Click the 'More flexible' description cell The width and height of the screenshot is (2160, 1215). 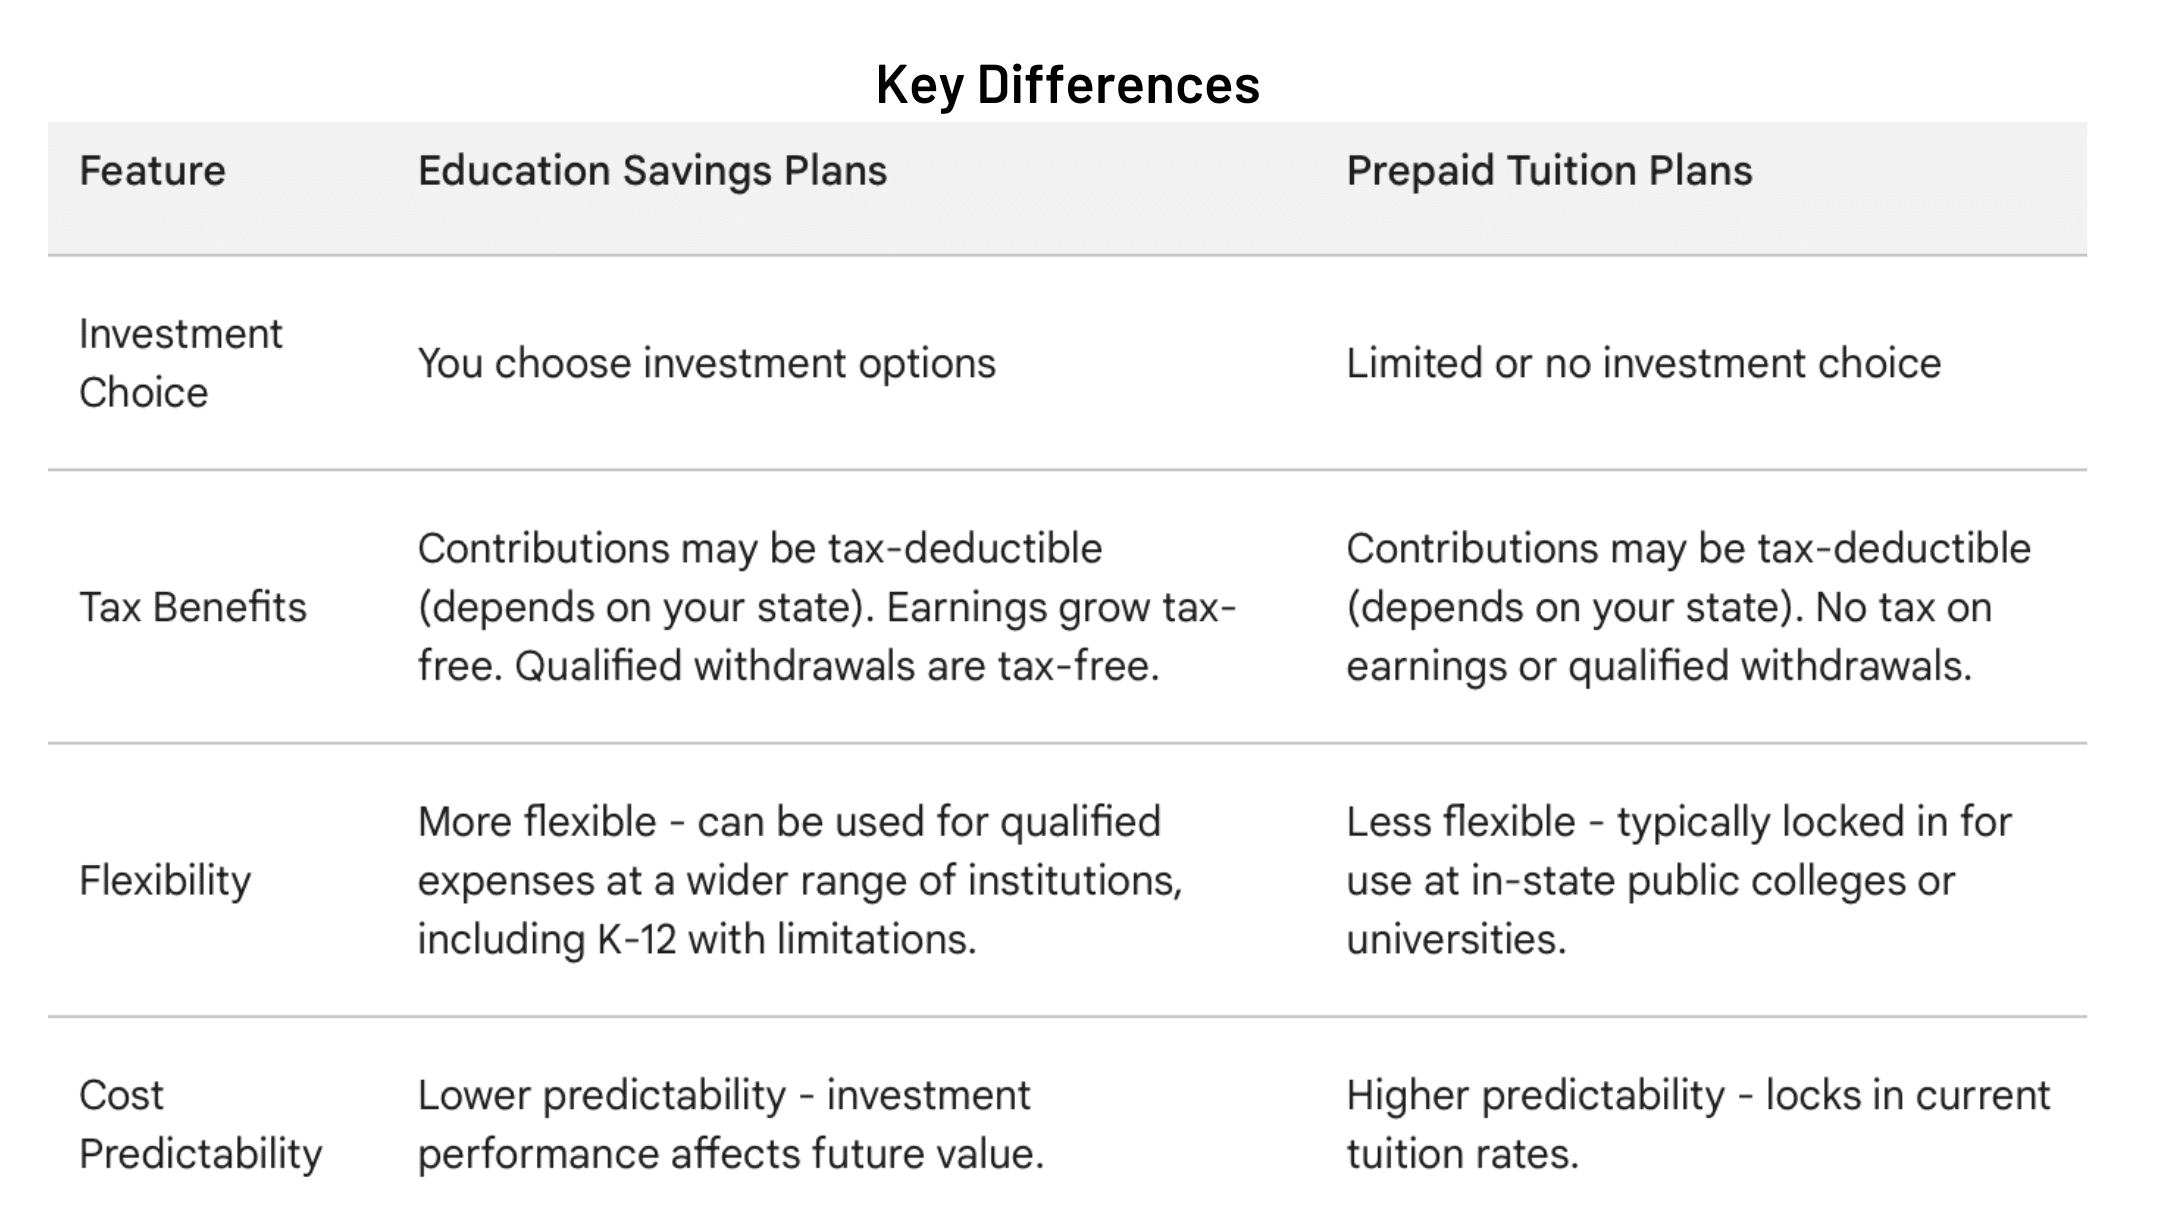(x=800, y=881)
